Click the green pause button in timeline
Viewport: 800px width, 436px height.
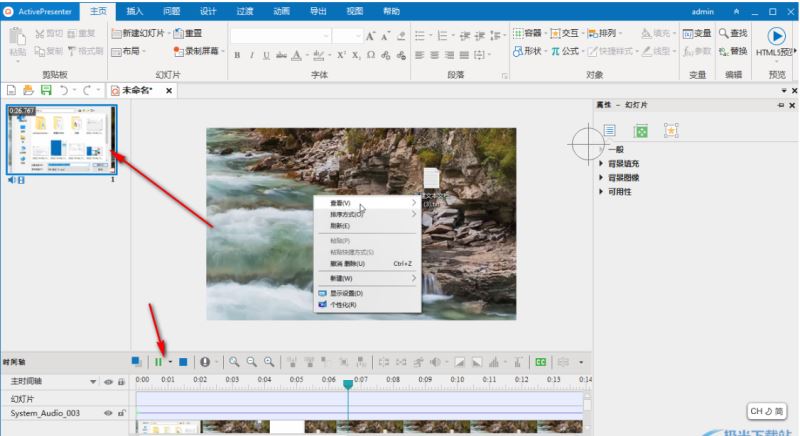click(x=158, y=361)
